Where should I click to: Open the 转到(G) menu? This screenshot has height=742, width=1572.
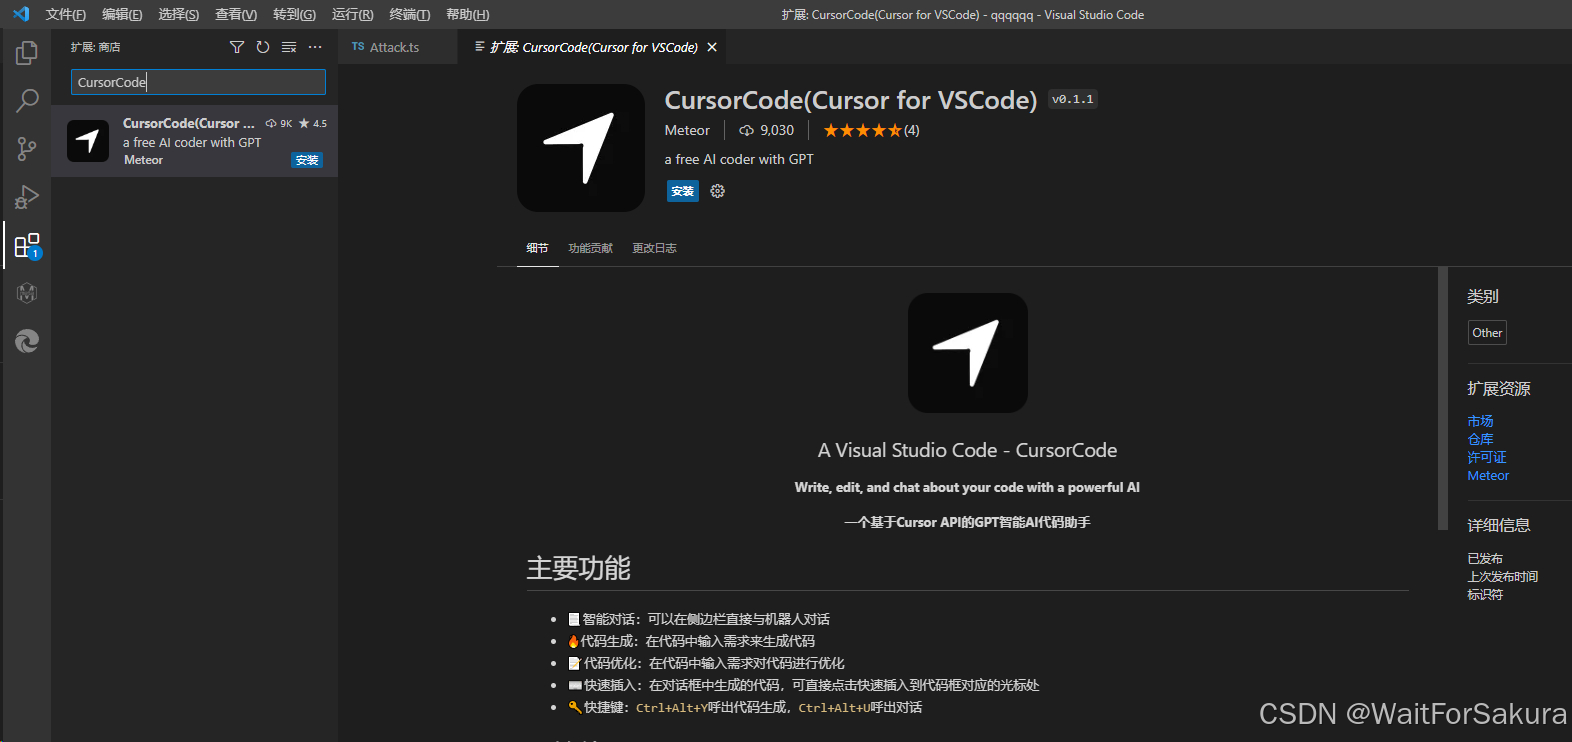coord(294,14)
